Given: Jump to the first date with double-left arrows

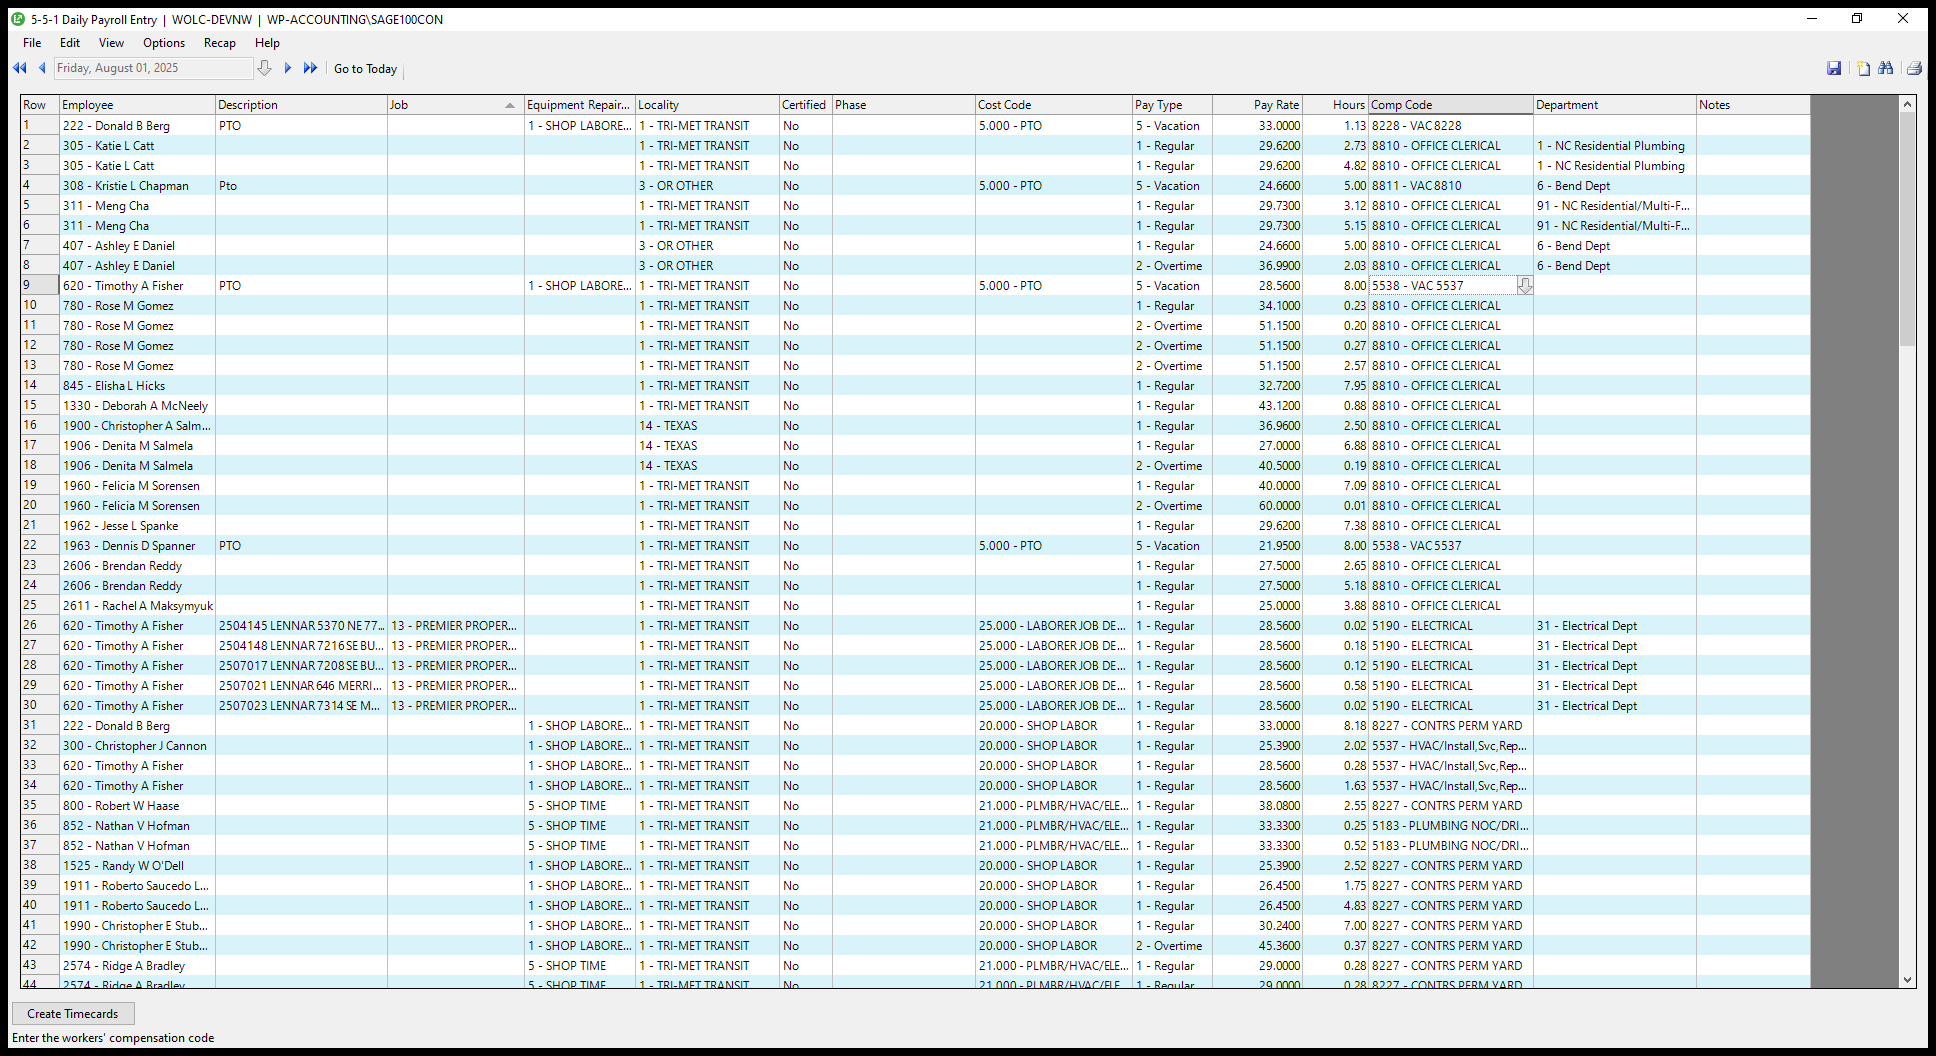Looking at the screenshot, I should 19,68.
